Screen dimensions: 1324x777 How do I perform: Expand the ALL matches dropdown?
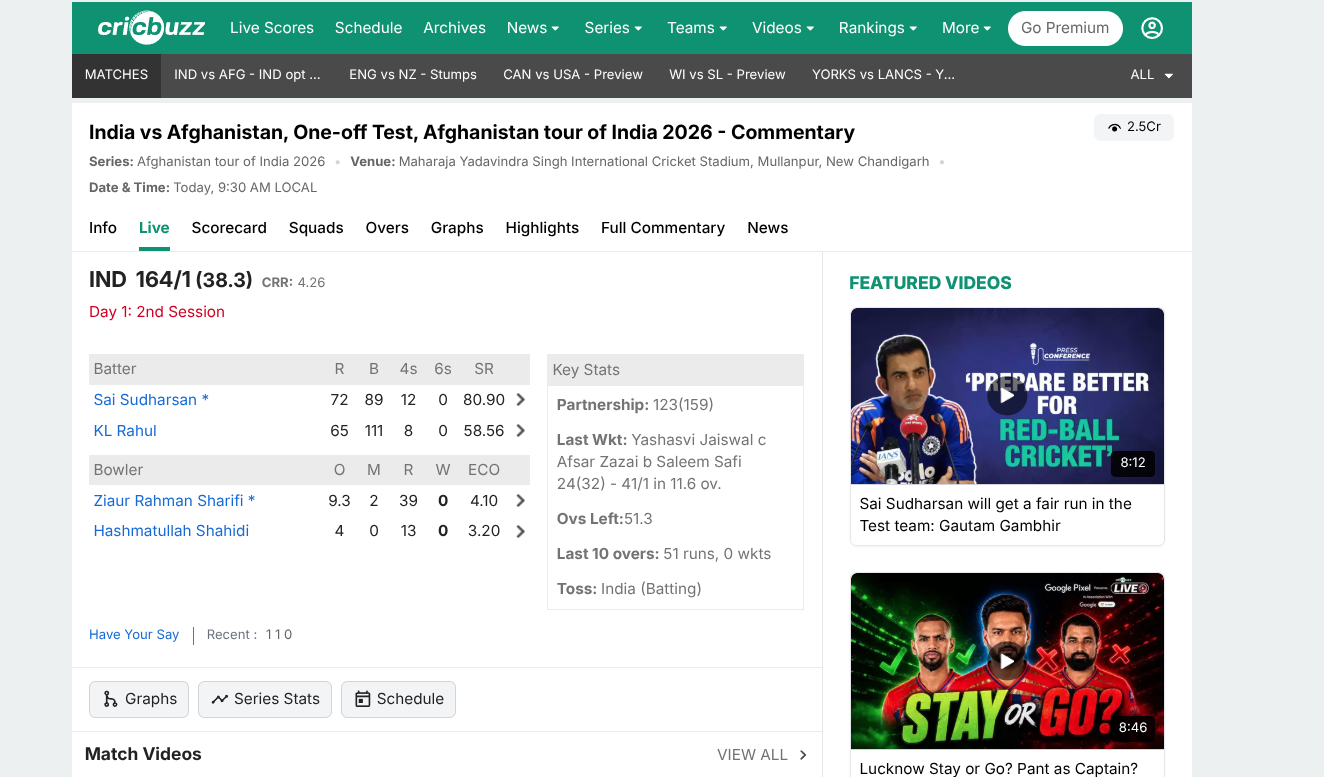click(x=1152, y=75)
